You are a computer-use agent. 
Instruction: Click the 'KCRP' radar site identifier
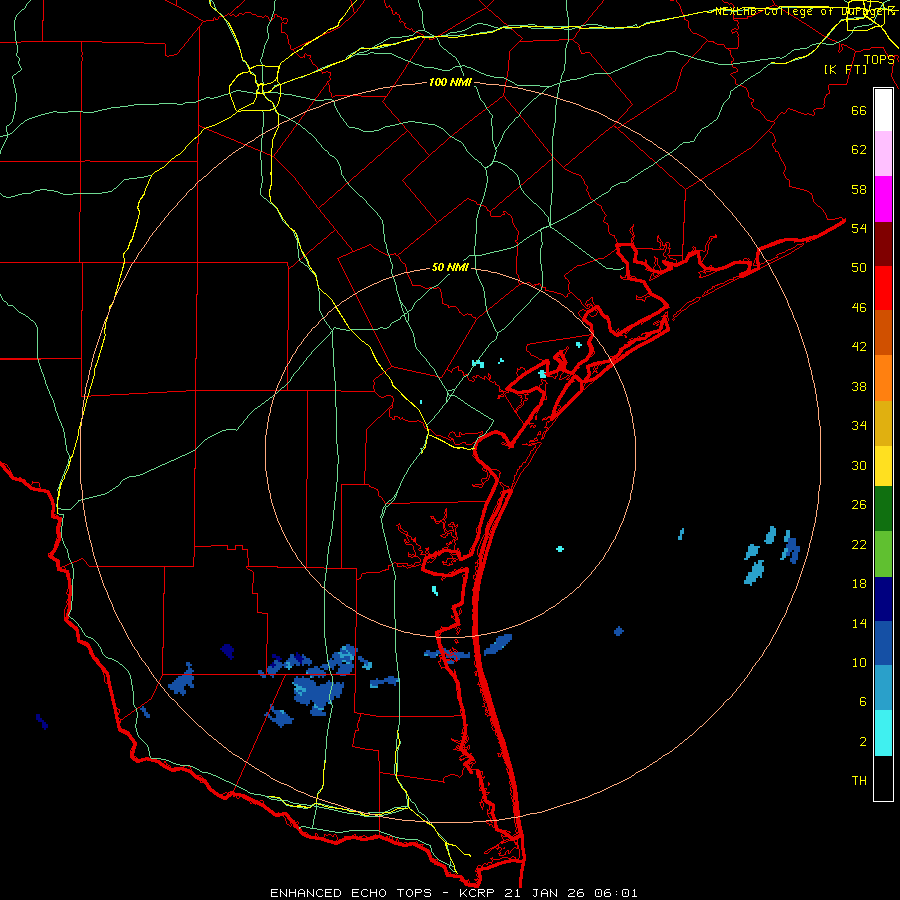pyautogui.click(x=476, y=893)
